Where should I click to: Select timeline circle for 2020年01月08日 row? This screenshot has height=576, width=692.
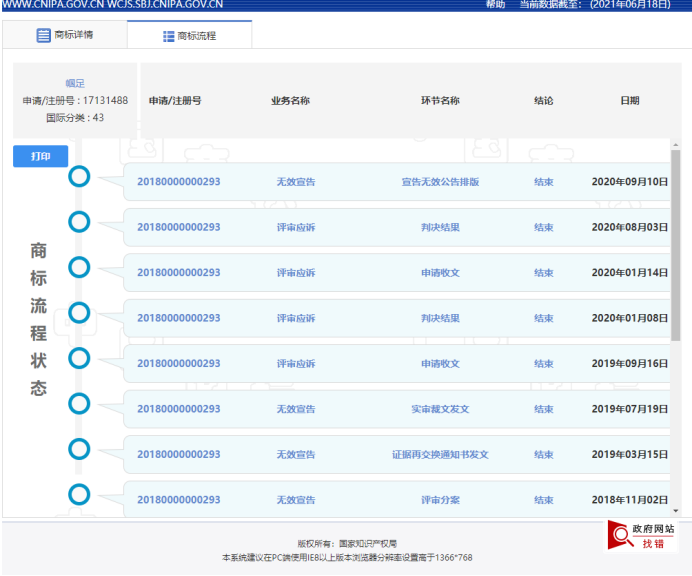(x=79, y=313)
